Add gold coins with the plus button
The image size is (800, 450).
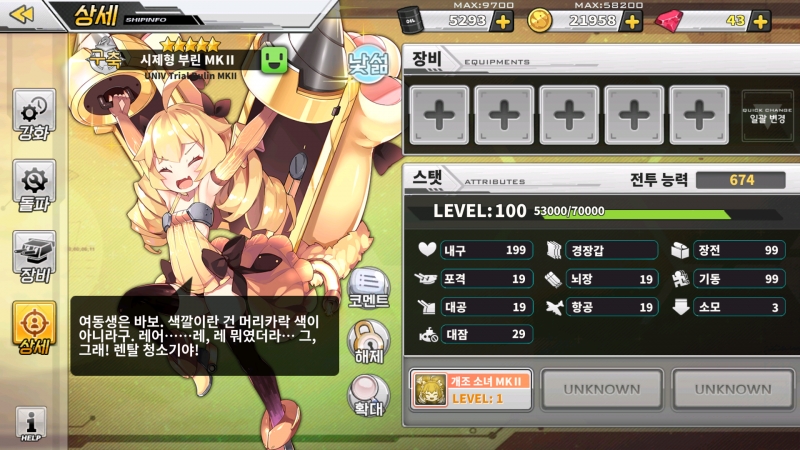(x=632, y=21)
